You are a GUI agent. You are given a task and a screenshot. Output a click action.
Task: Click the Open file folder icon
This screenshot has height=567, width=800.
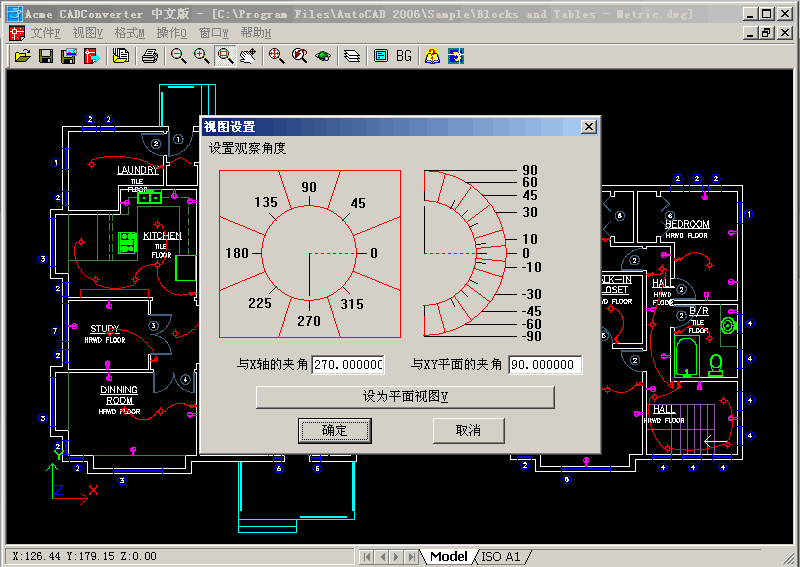(x=22, y=56)
